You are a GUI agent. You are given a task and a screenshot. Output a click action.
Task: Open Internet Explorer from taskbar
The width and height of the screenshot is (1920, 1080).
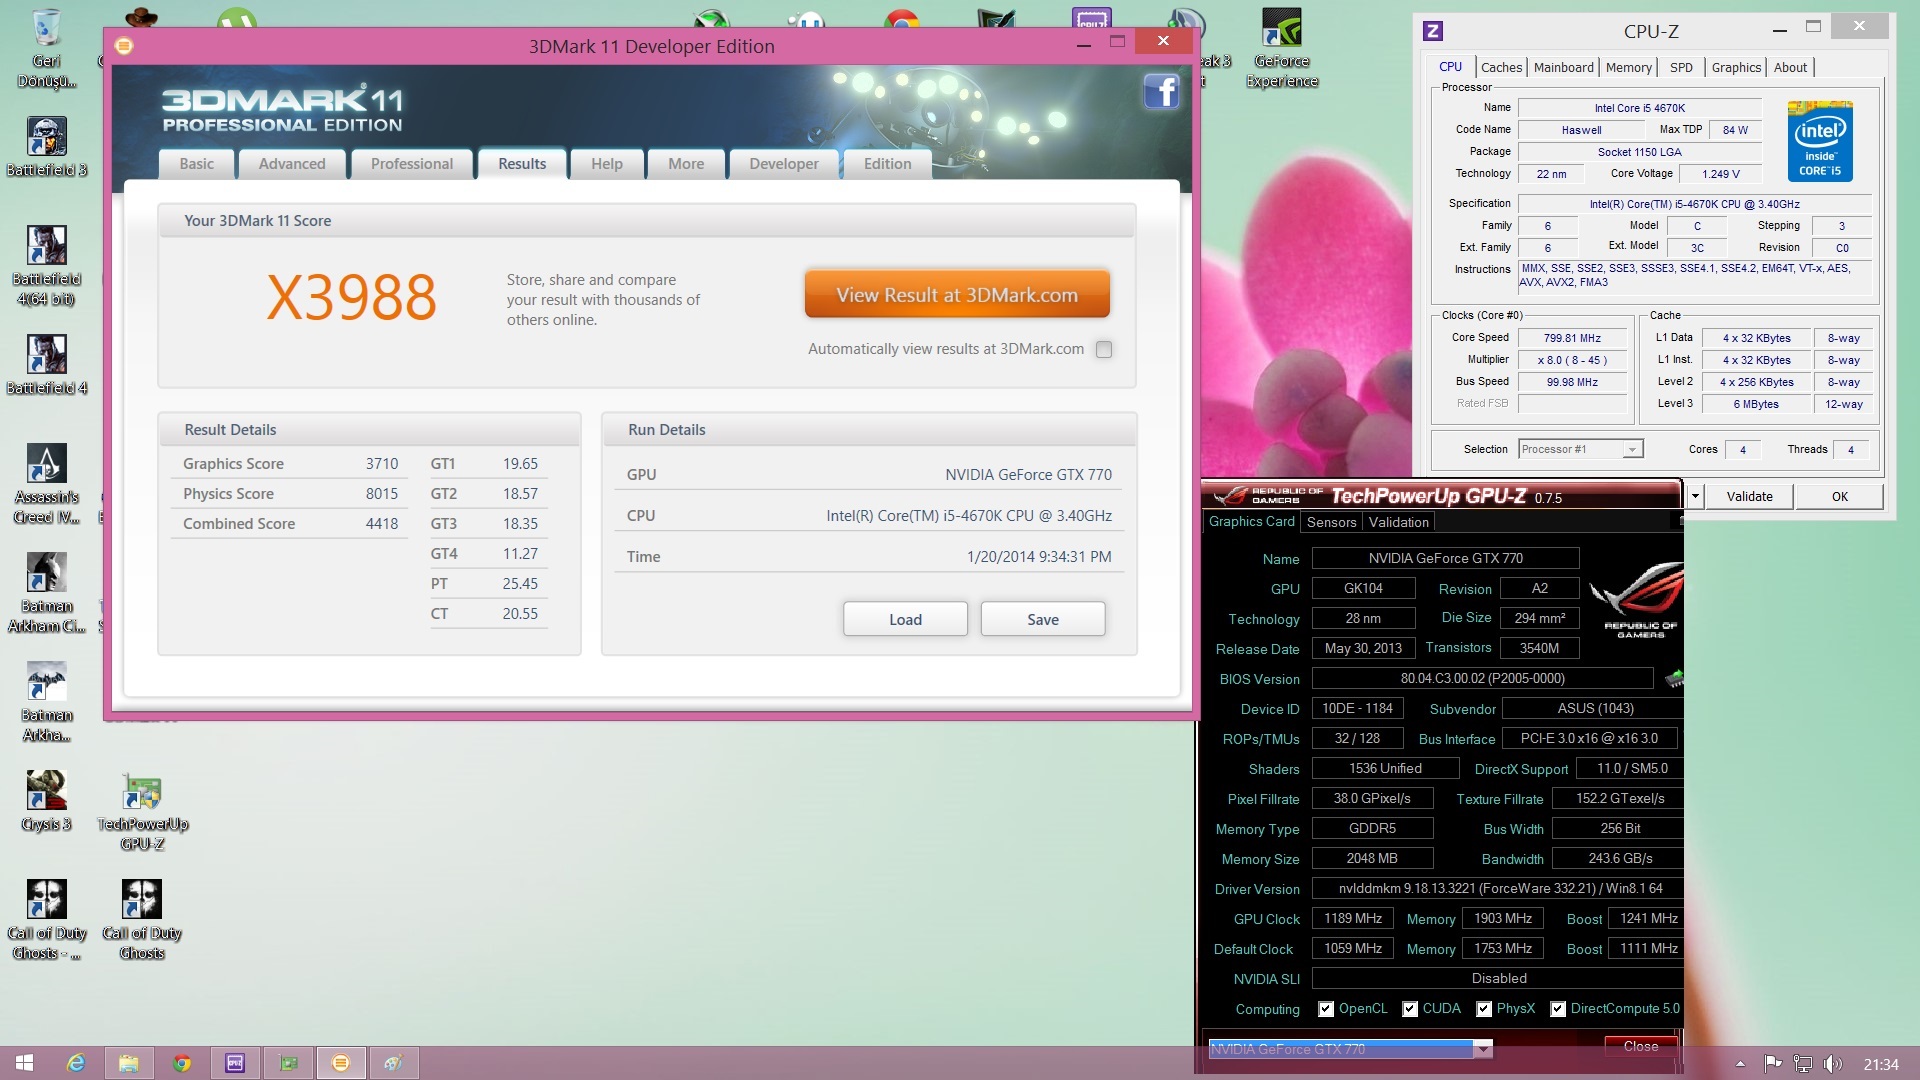click(x=76, y=1063)
